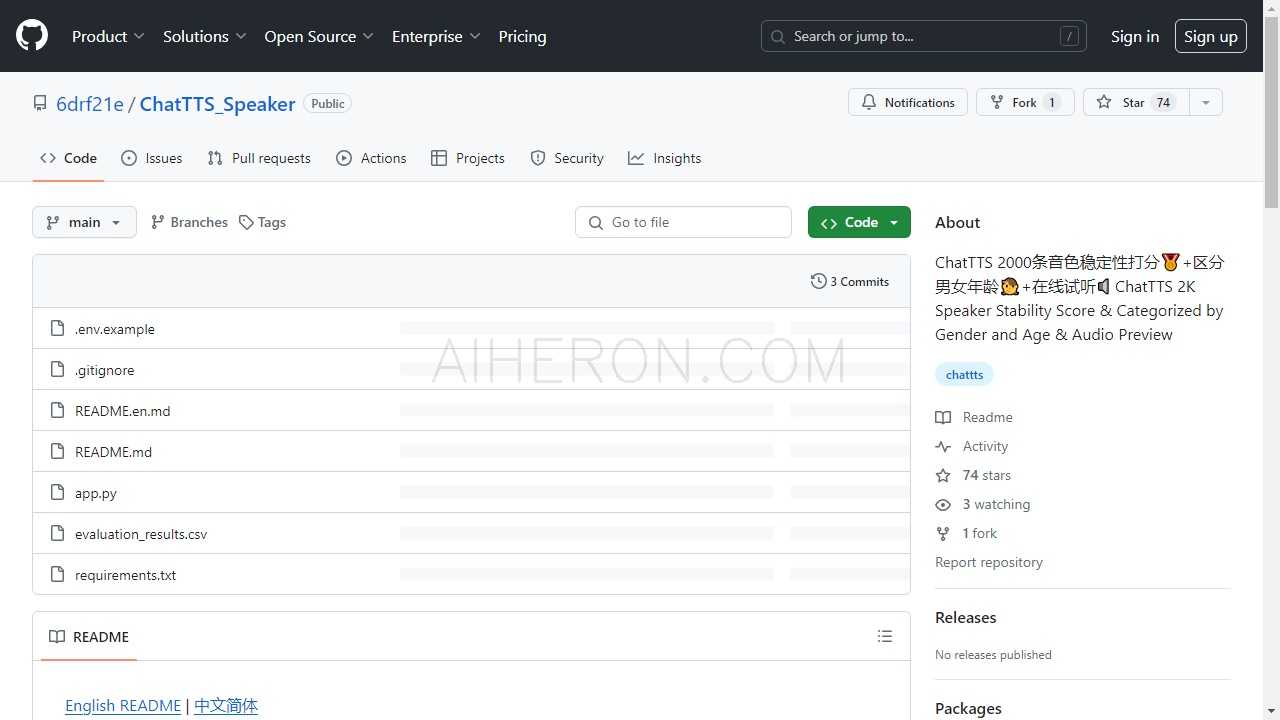Open the Product menu in header
The height and width of the screenshot is (720, 1280).
(108, 36)
